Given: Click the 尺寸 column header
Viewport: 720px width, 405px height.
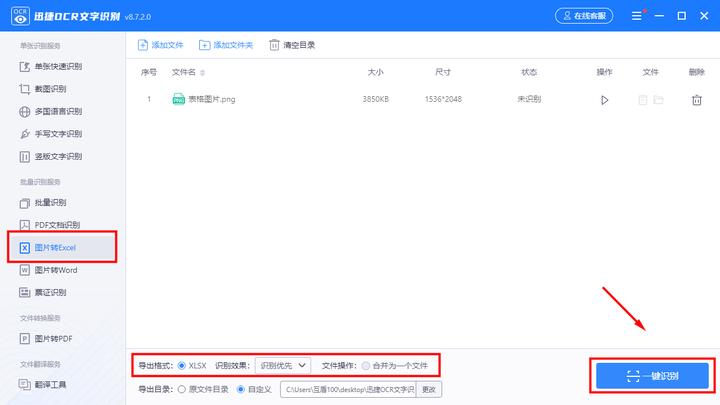Looking at the screenshot, I should 443,73.
